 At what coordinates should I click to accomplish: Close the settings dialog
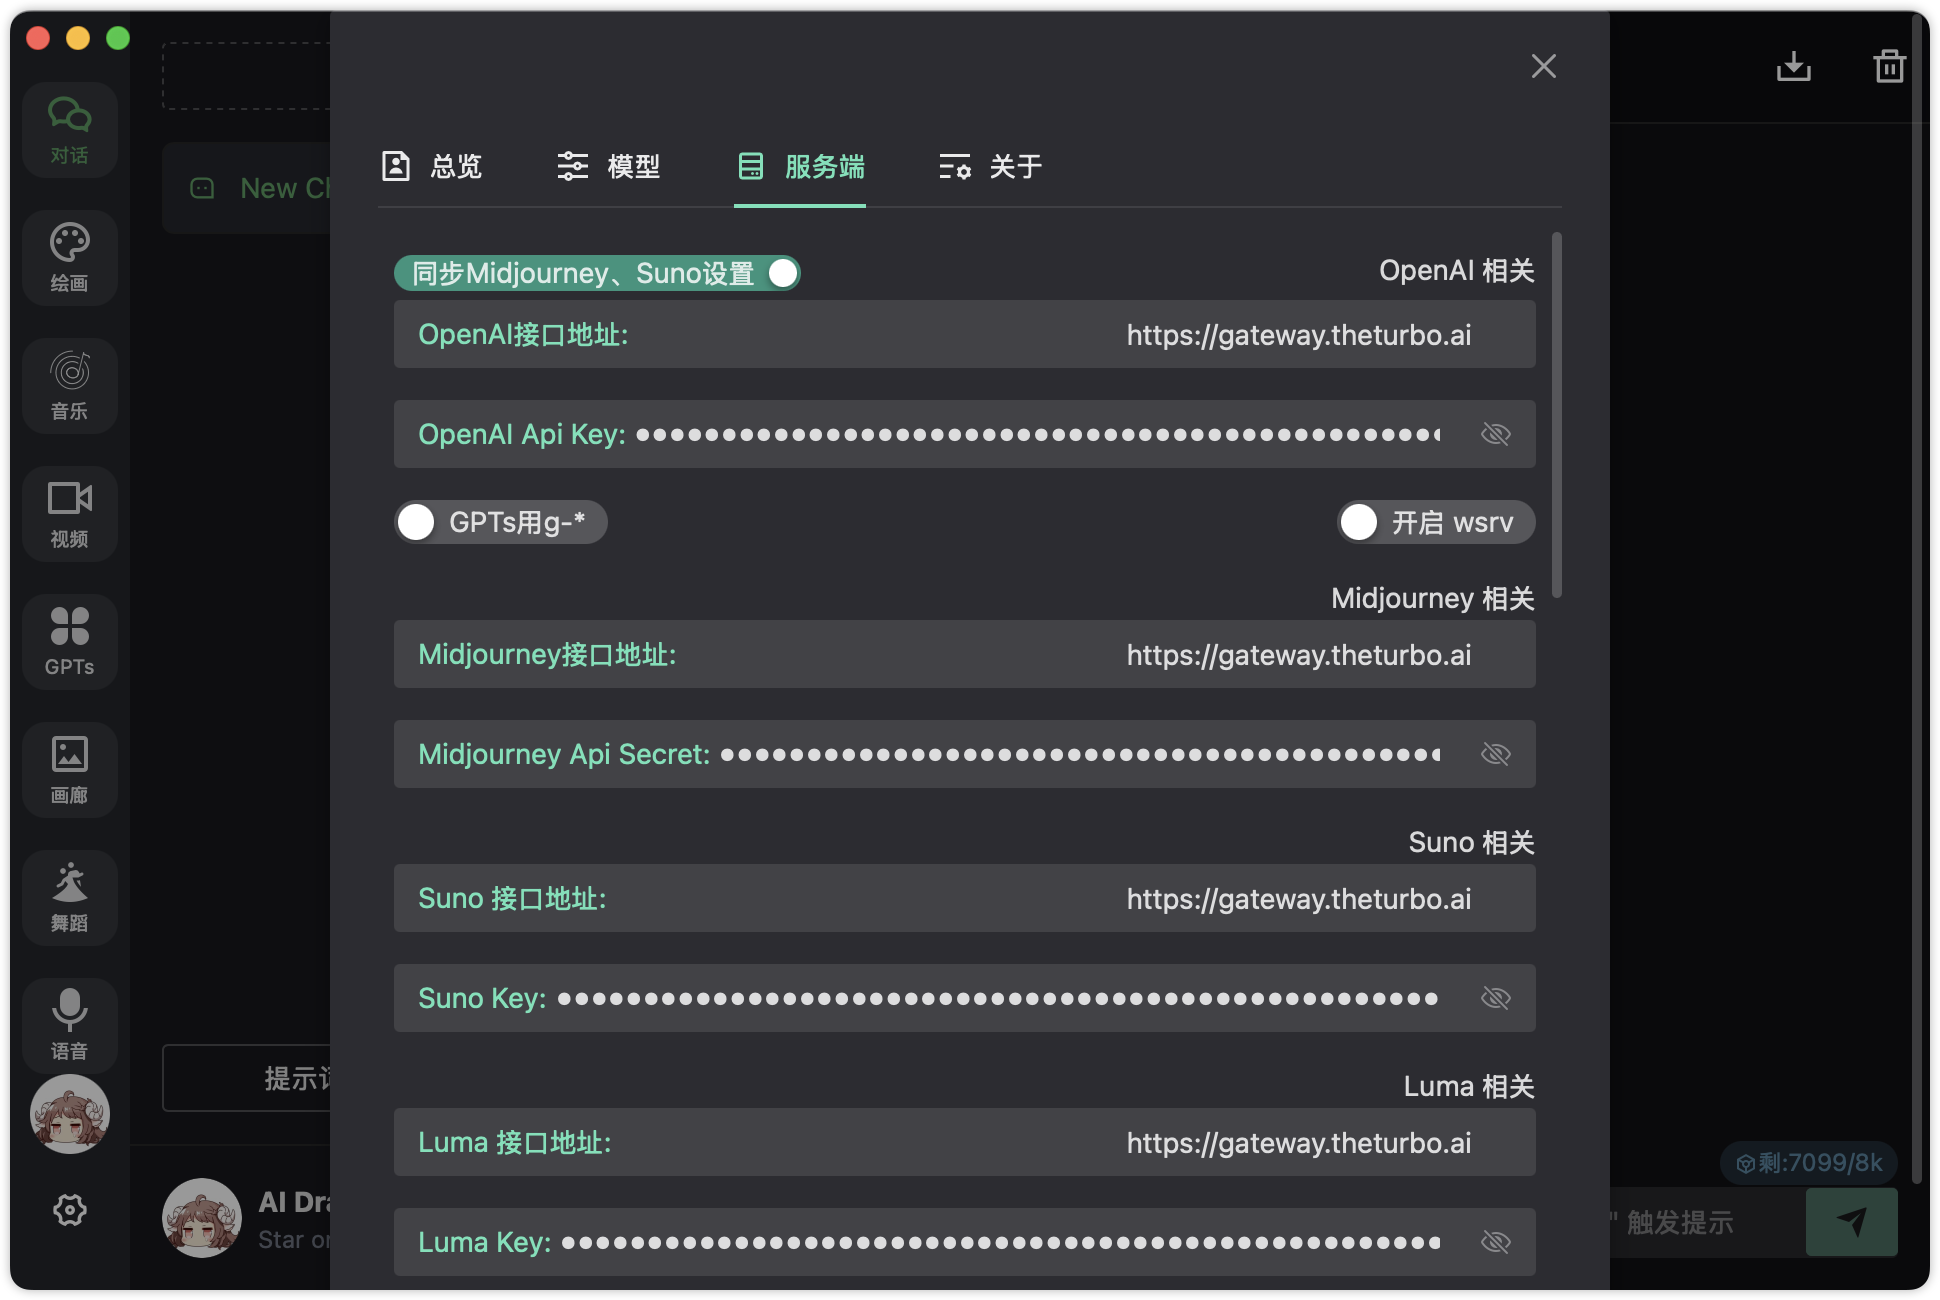[1543, 66]
